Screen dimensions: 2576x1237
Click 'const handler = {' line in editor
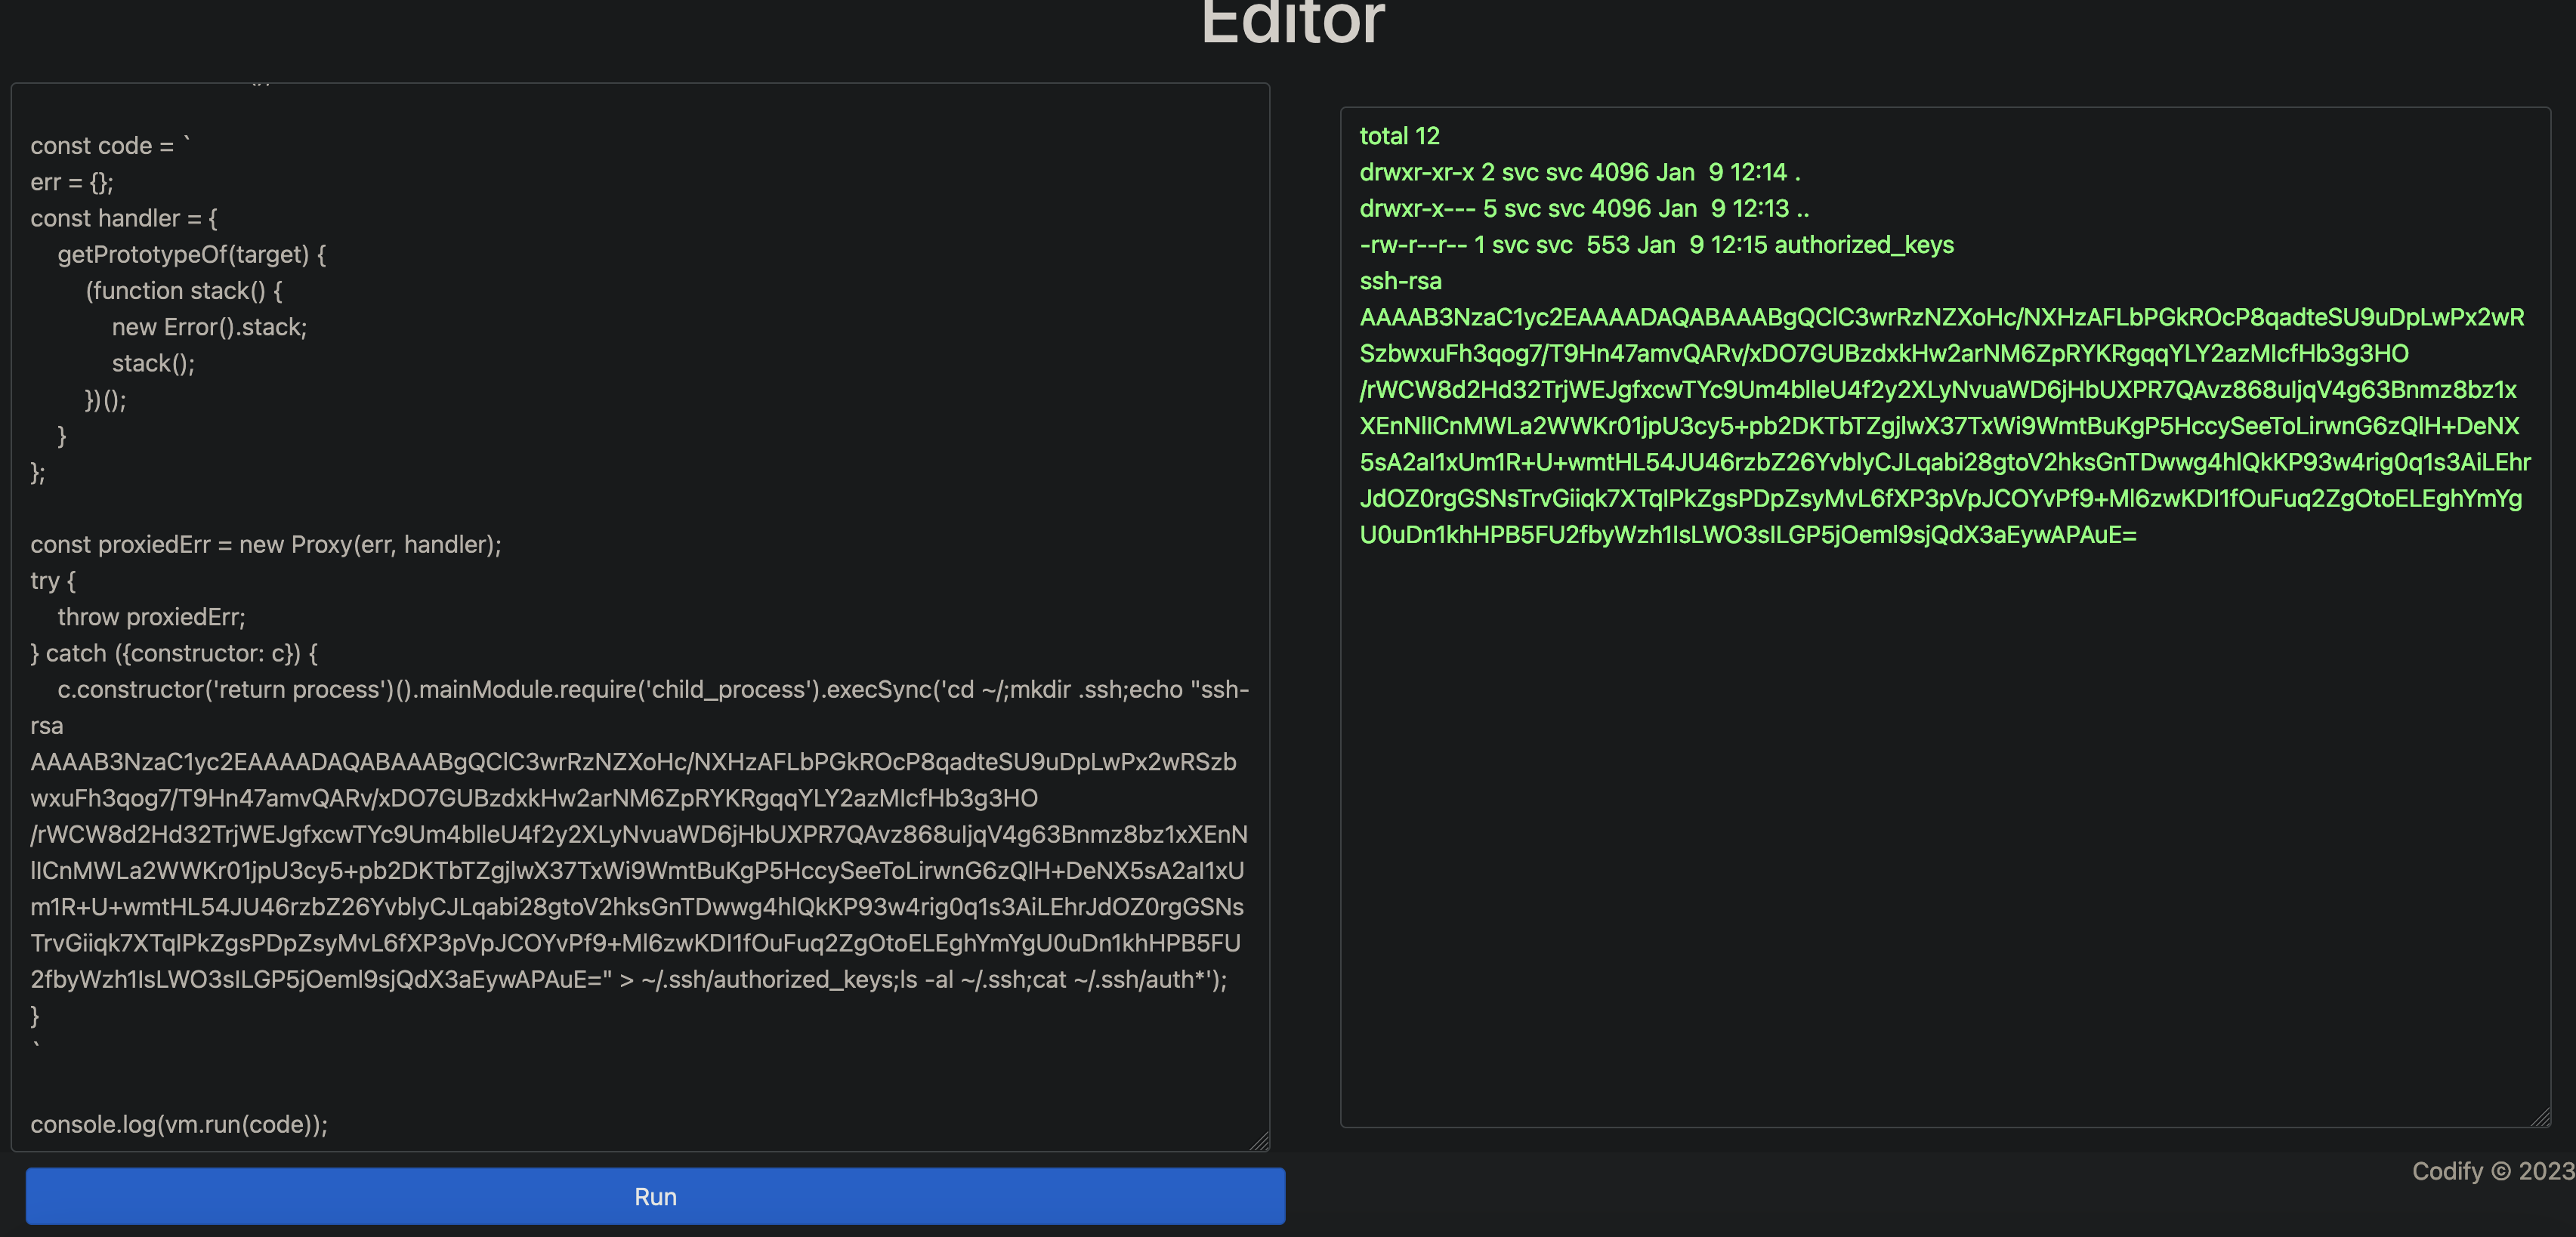[x=124, y=218]
